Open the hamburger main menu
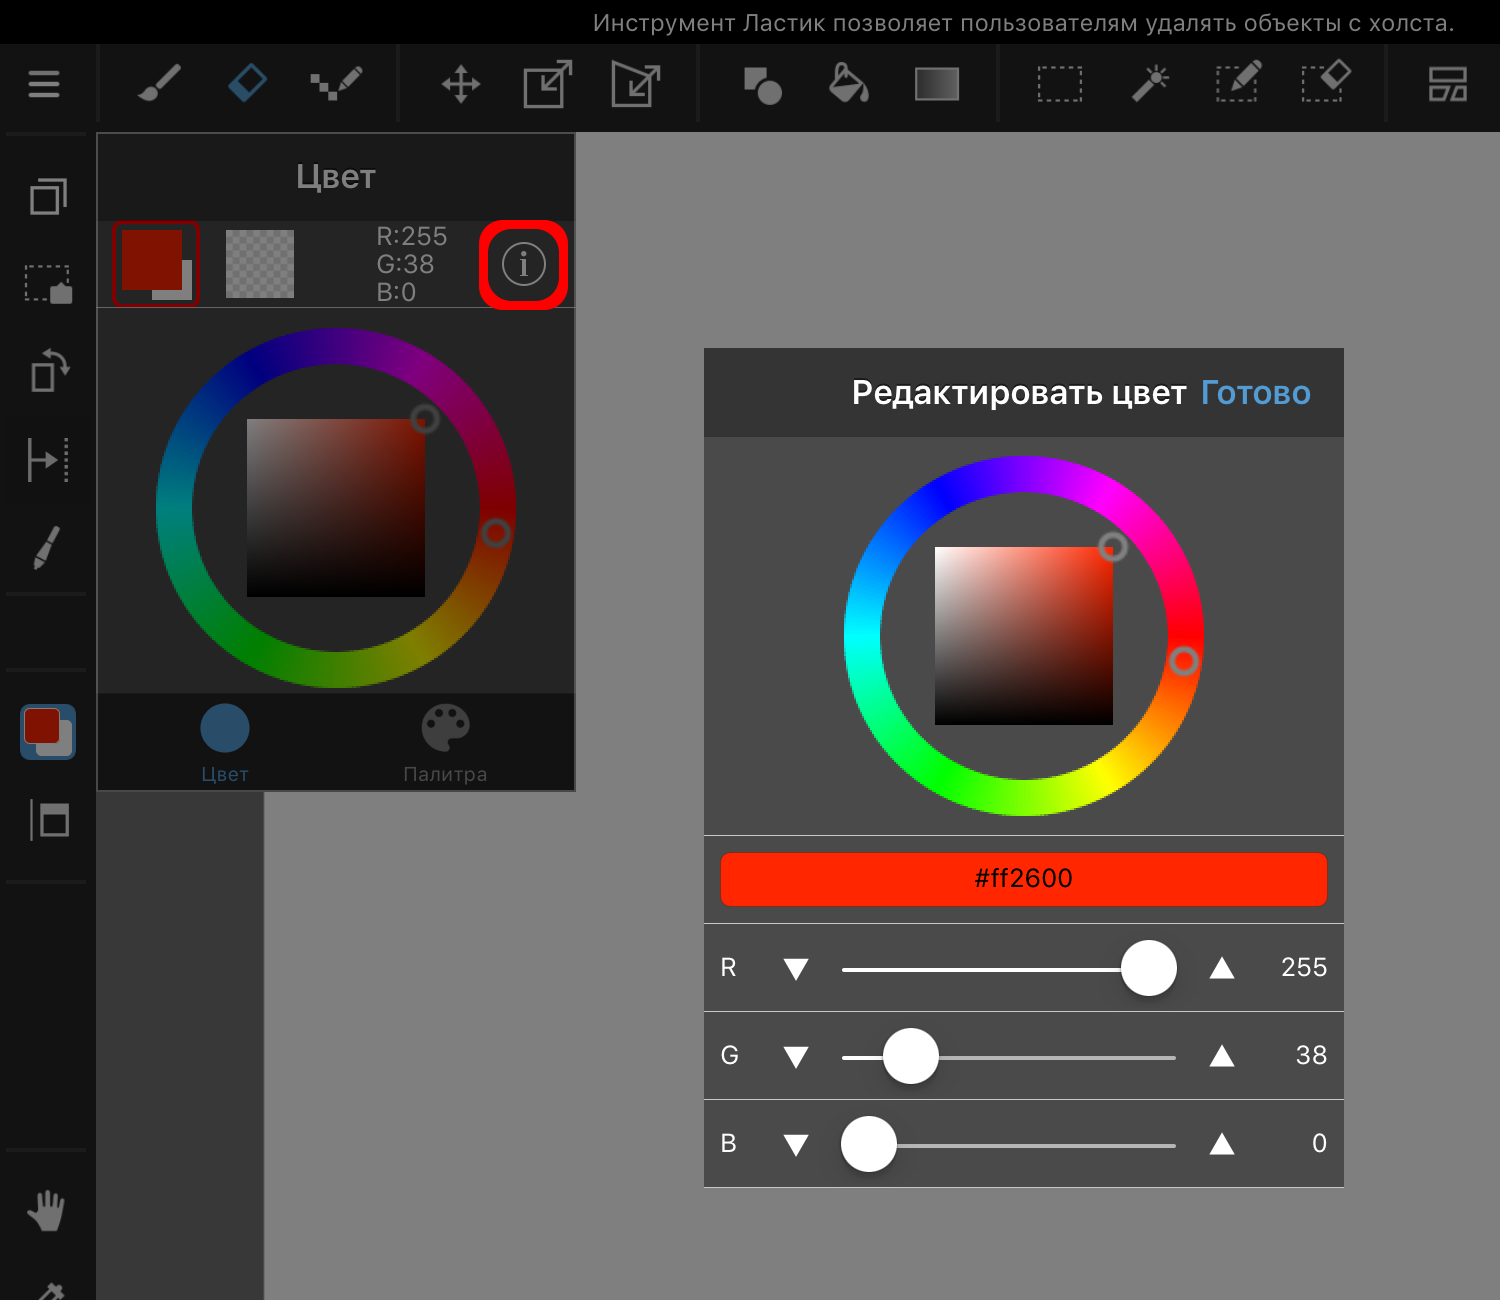Viewport: 1500px width, 1300px height. click(x=43, y=84)
